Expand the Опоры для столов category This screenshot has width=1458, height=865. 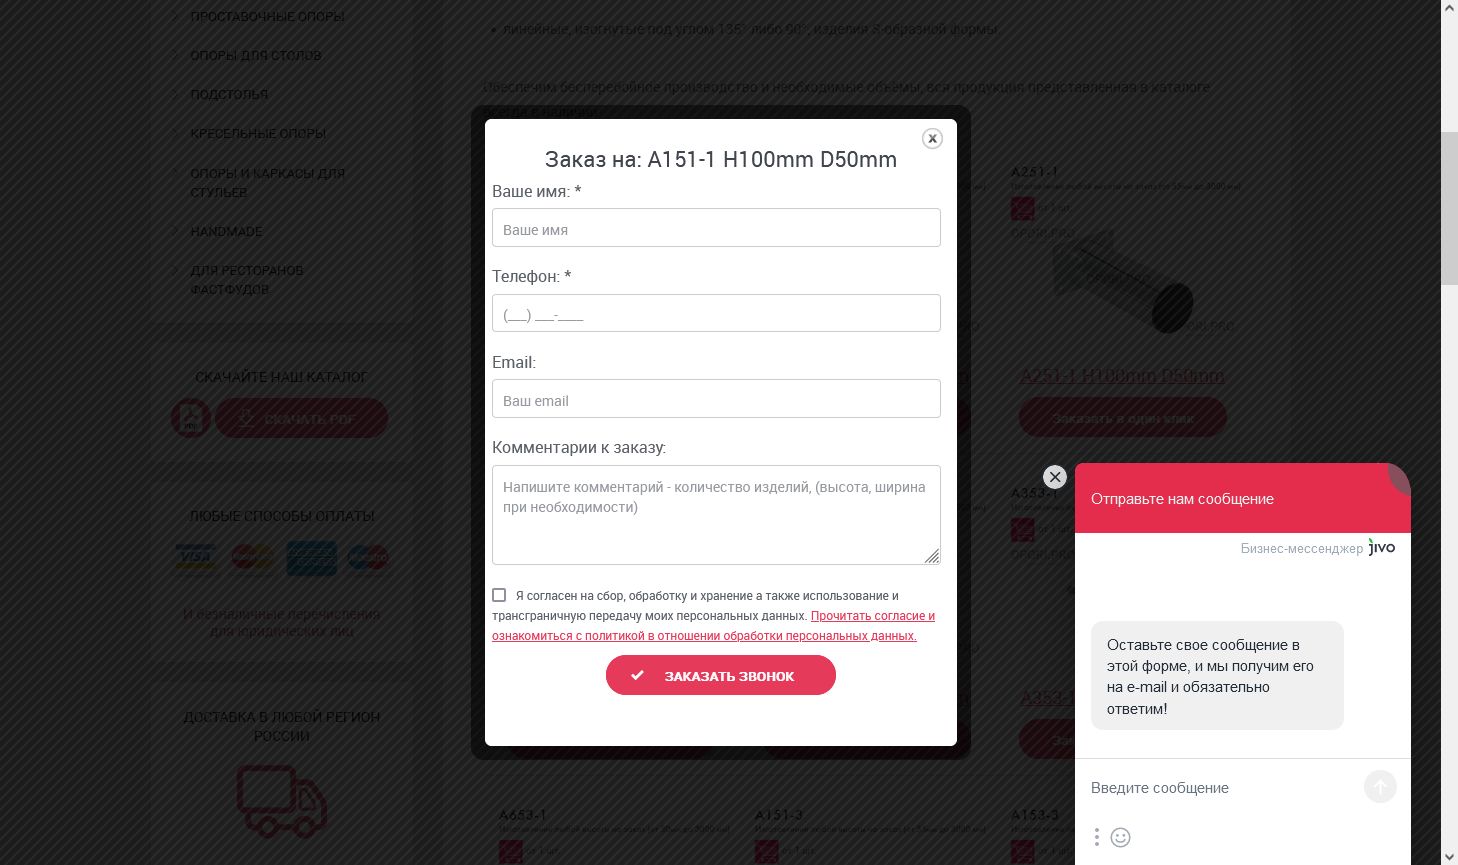click(x=256, y=55)
